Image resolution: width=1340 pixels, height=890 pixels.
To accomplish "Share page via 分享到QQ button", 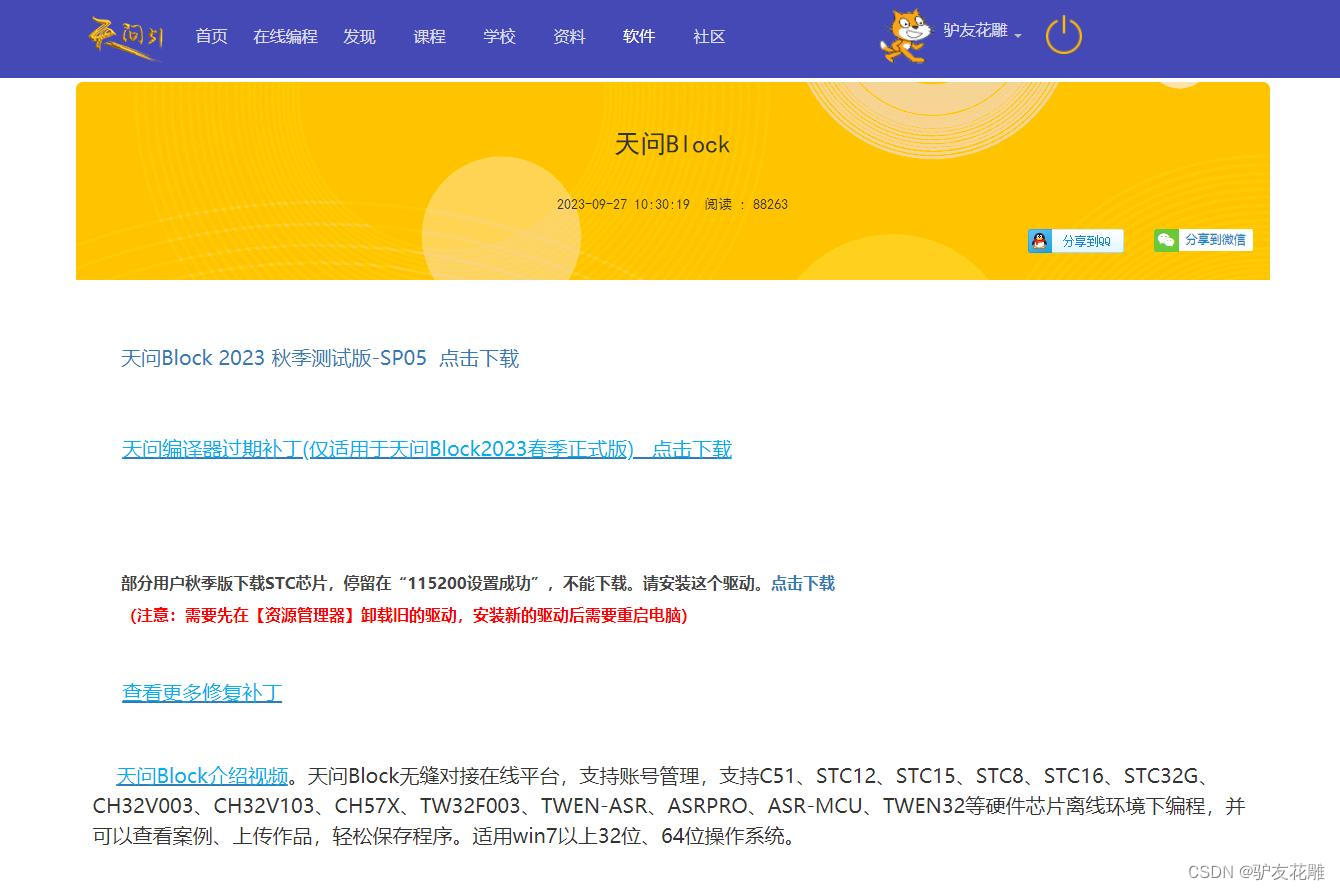I will click(x=1076, y=241).
